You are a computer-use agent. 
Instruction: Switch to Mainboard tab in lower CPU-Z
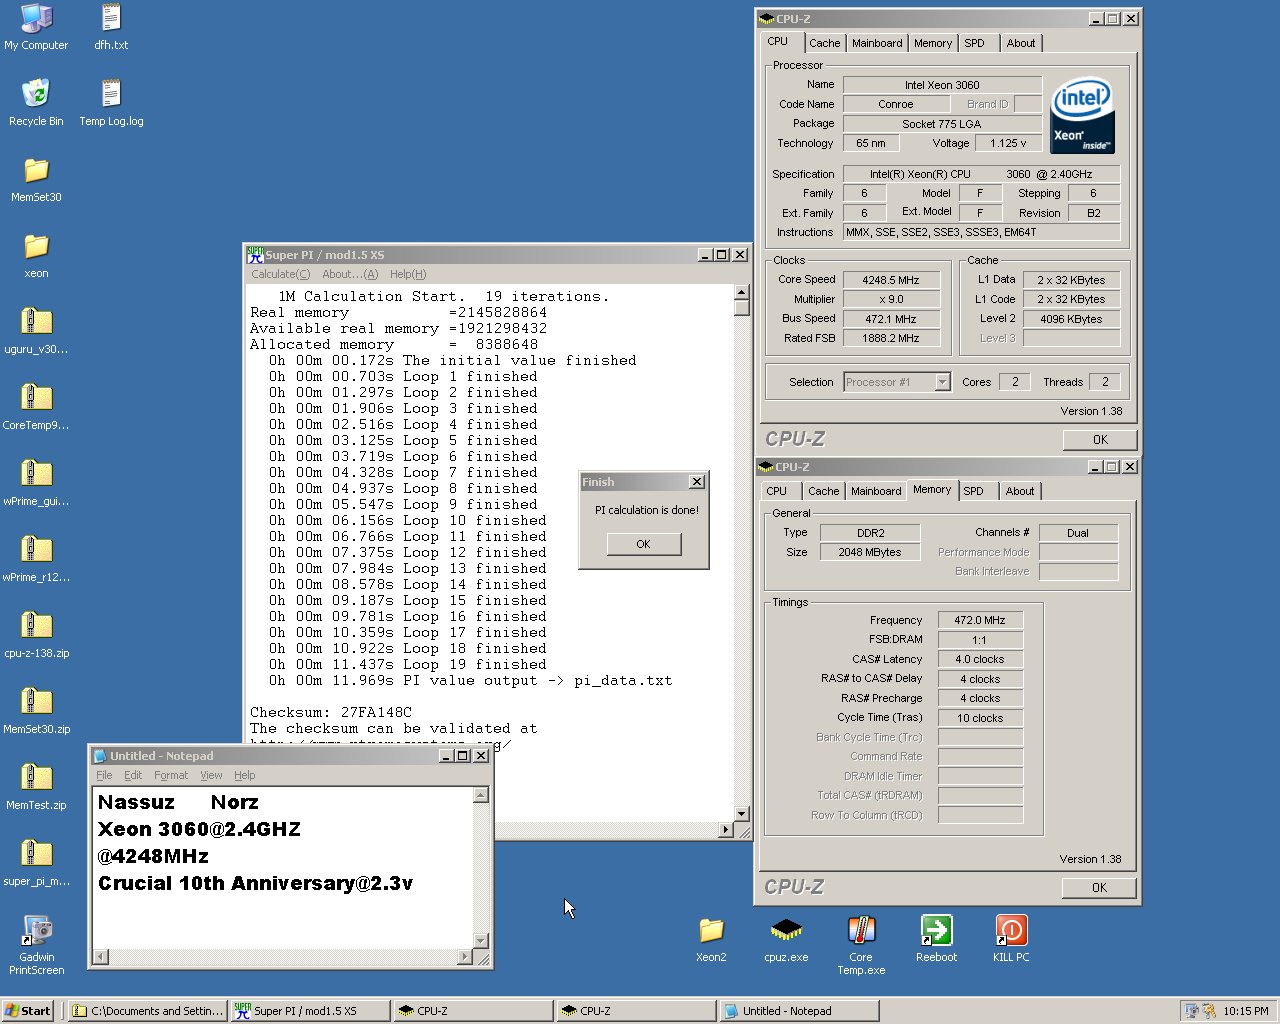pos(876,491)
